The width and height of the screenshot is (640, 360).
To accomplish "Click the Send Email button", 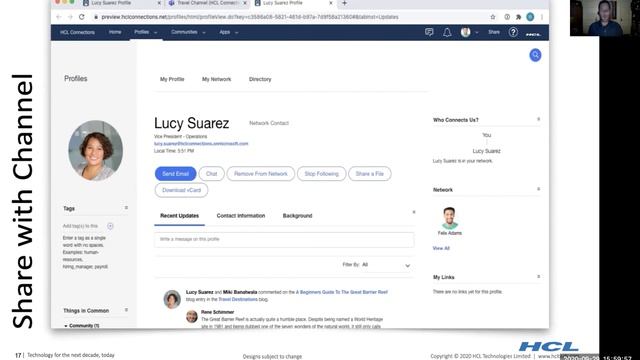I will [x=176, y=174].
